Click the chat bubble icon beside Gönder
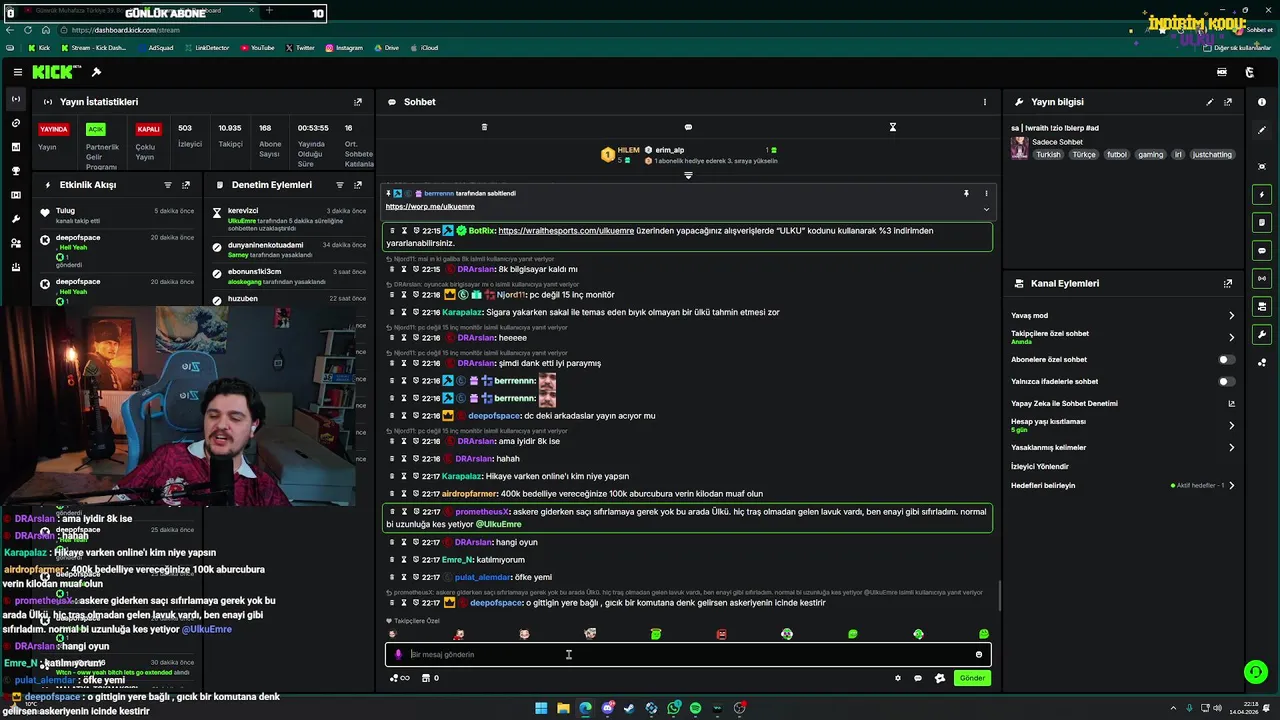The image size is (1280, 720). coord(918,678)
